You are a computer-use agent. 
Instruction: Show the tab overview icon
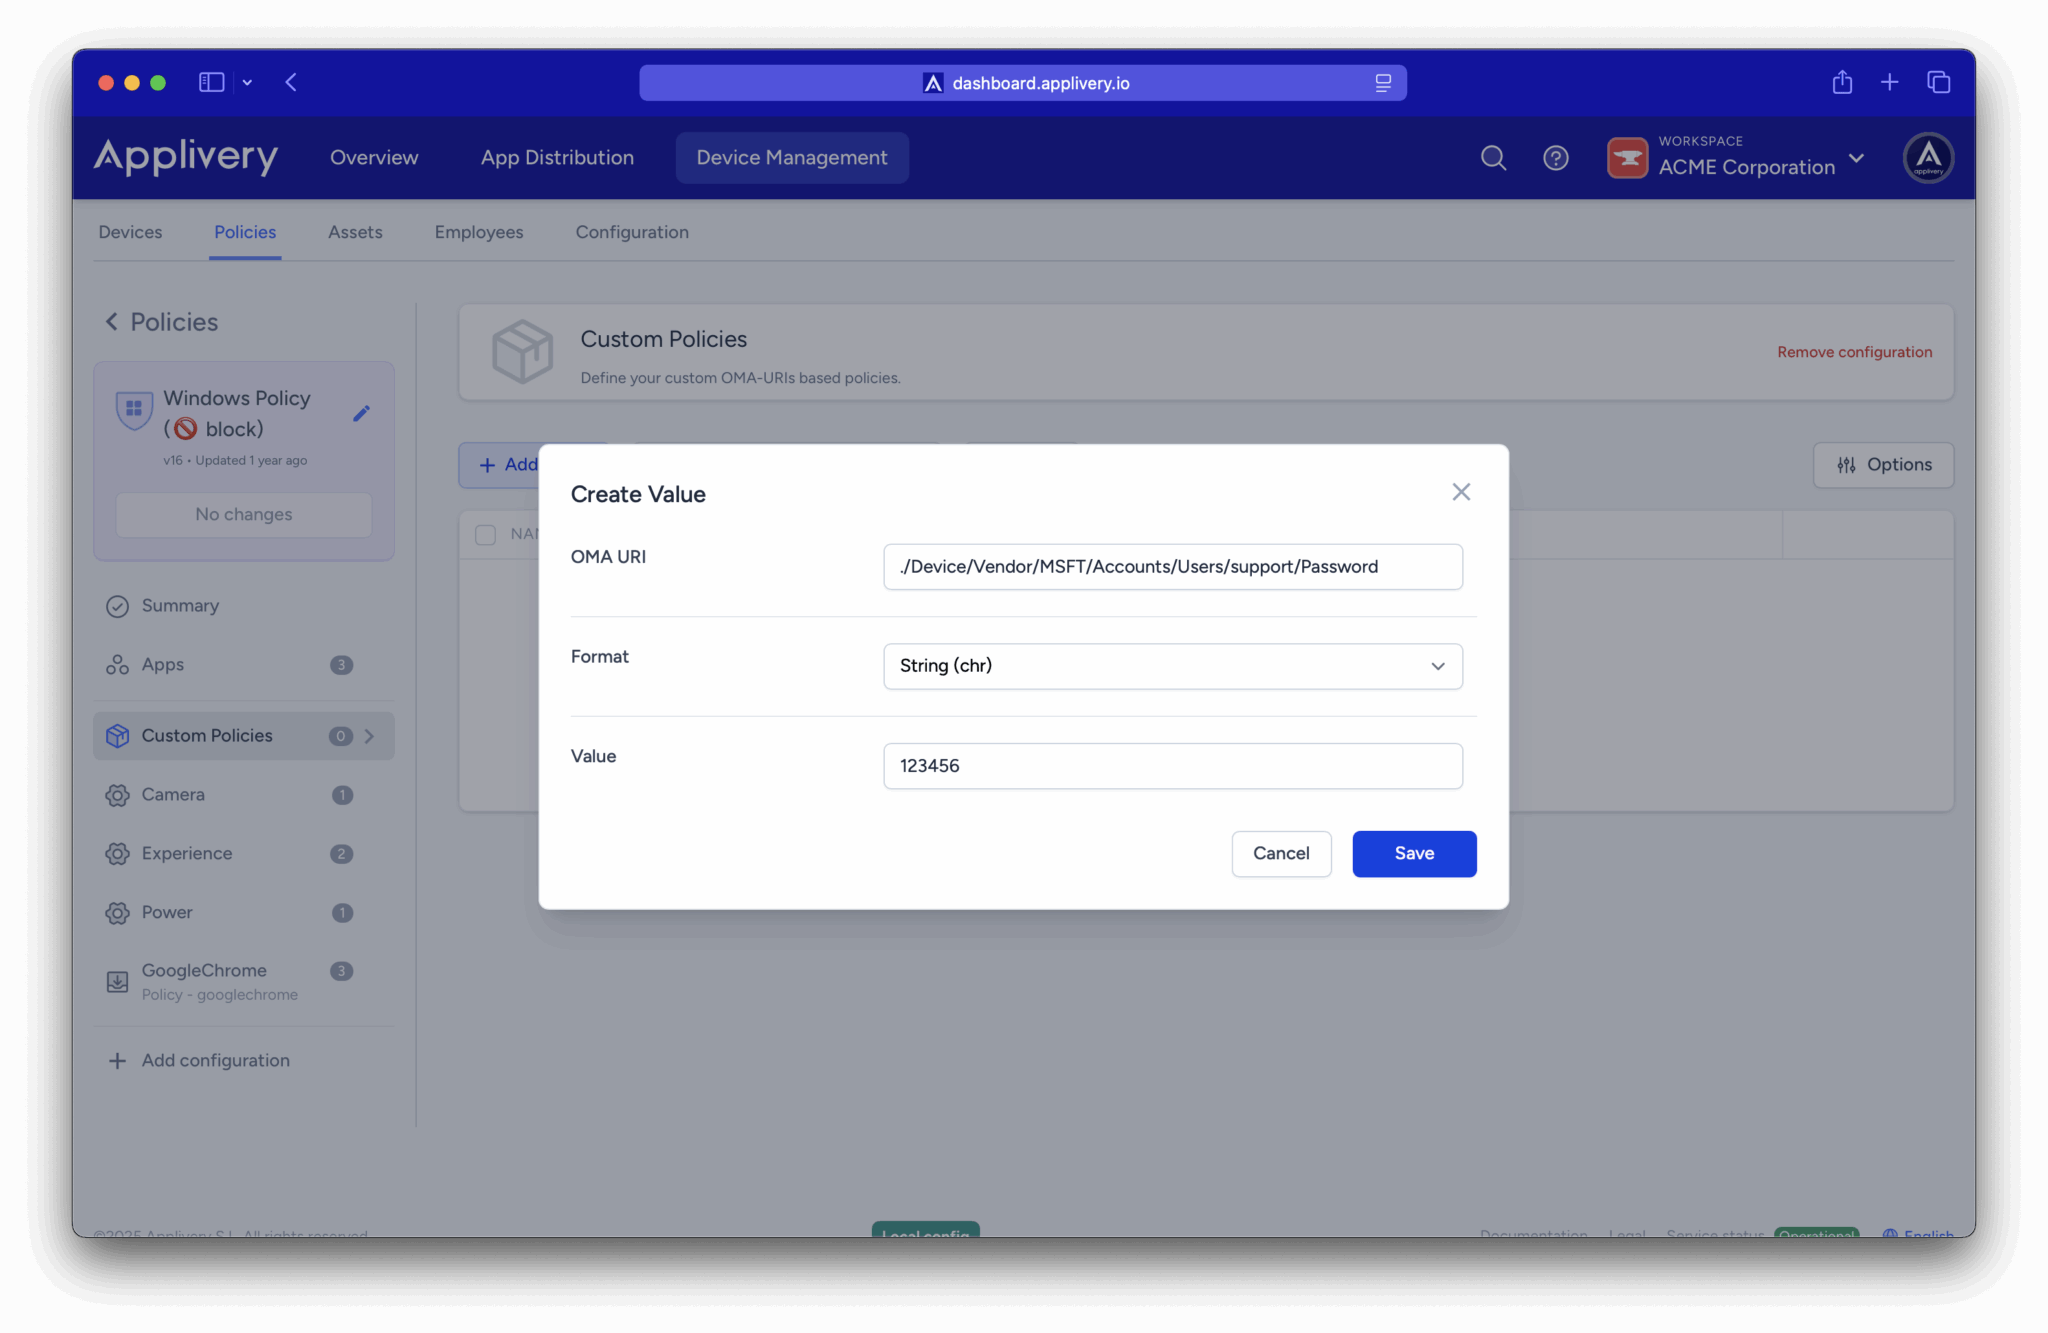[1938, 82]
